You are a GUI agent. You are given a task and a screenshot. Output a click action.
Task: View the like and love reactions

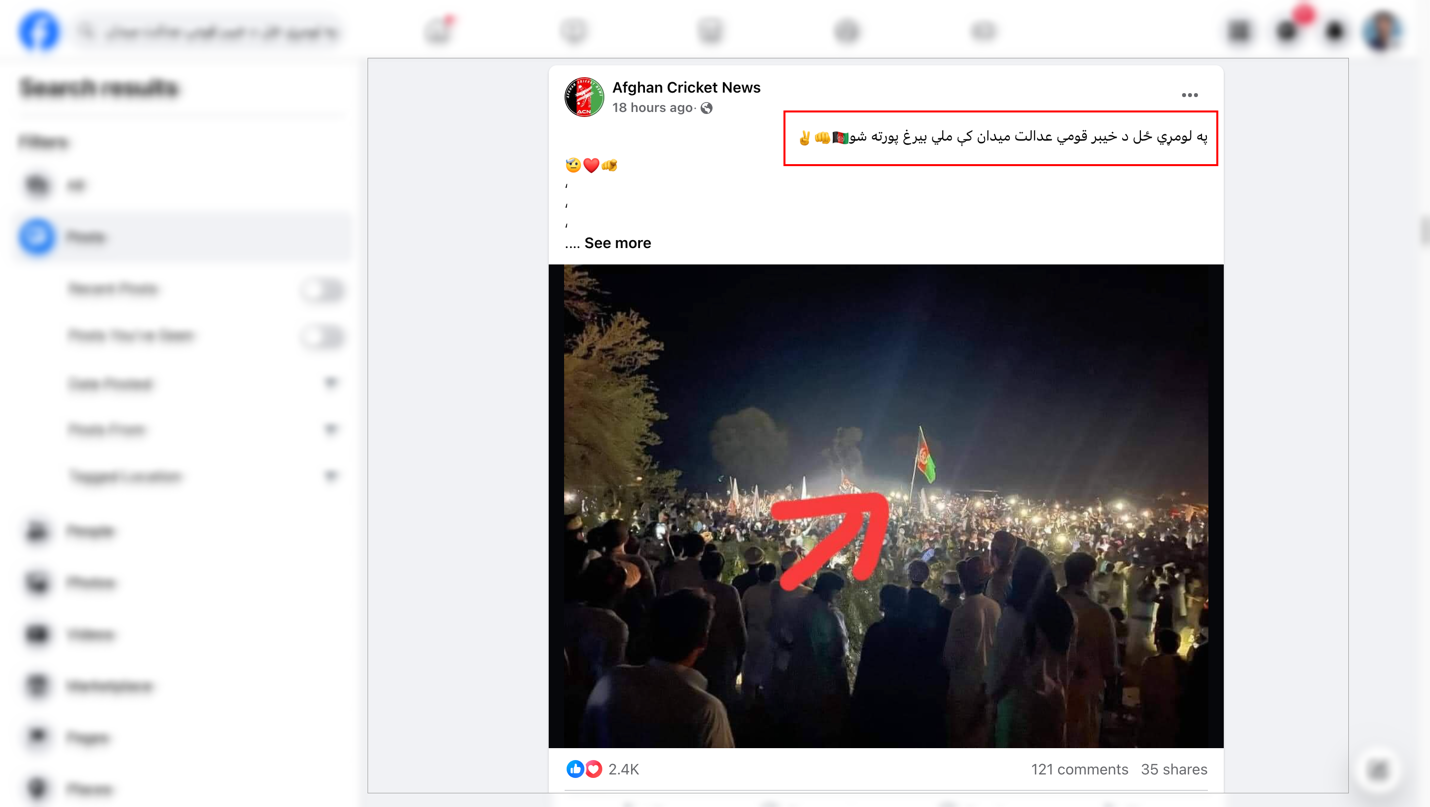tap(584, 769)
